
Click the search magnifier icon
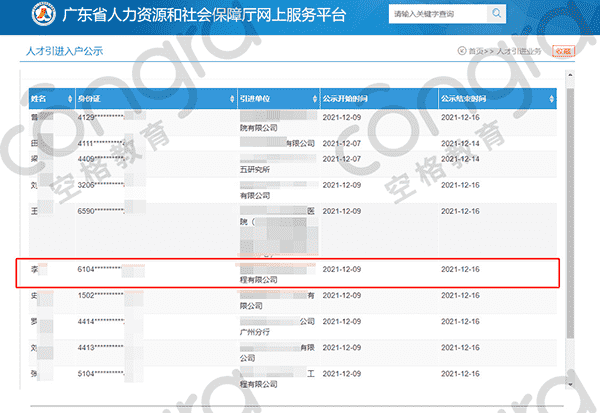[496, 14]
